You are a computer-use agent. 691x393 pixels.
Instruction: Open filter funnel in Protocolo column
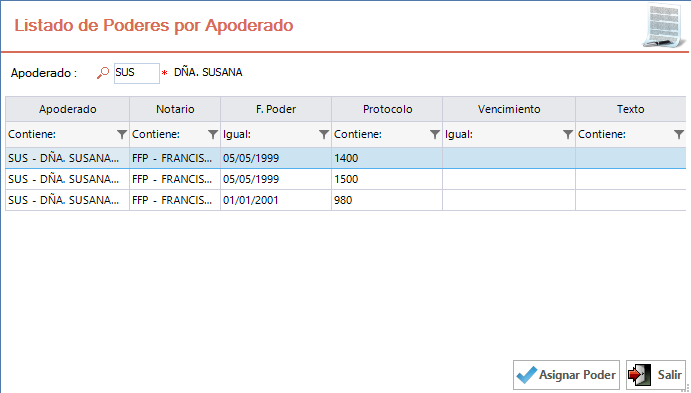point(435,134)
